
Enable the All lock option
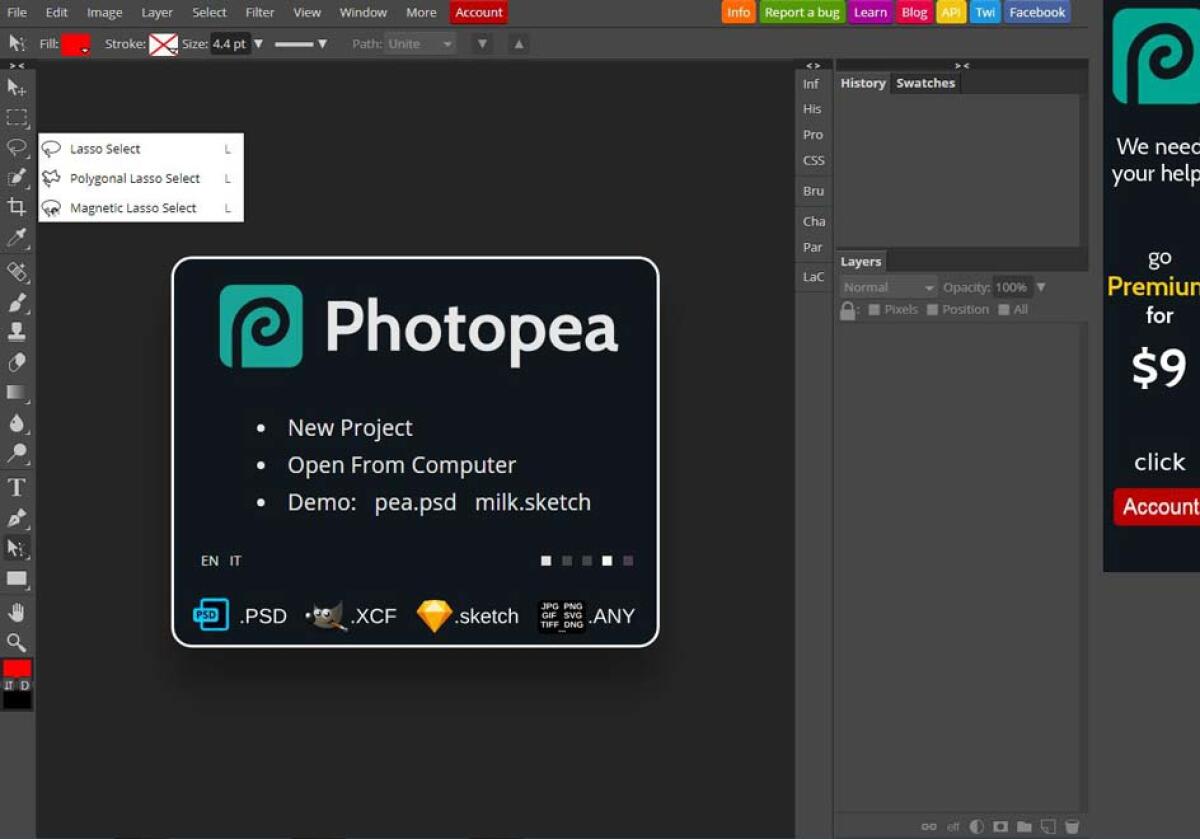tap(1004, 309)
